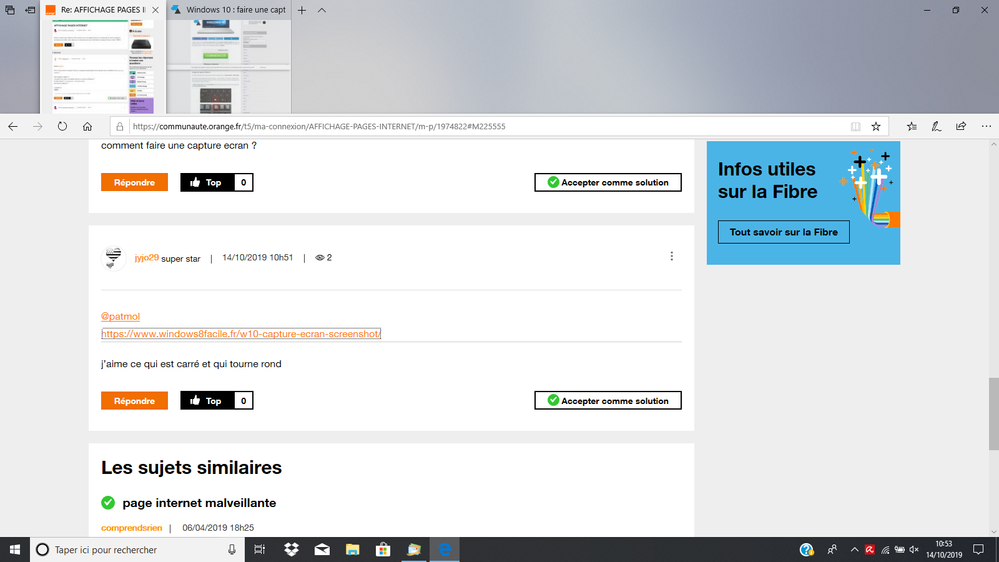Show hidden system tray icons
The width and height of the screenshot is (999, 562).
pyautogui.click(x=854, y=549)
